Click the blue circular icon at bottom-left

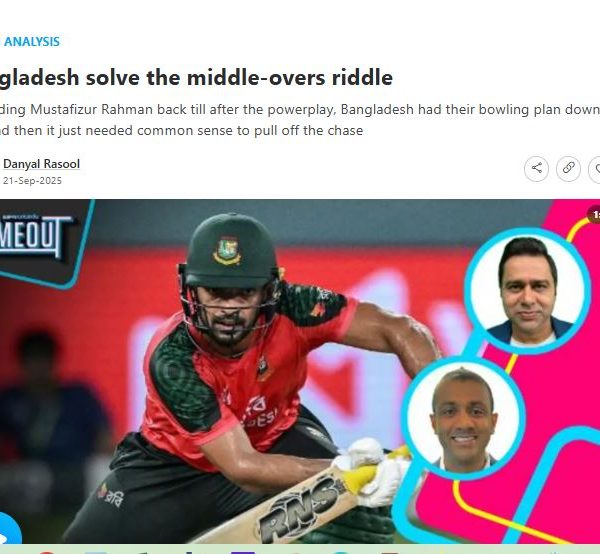point(10,529)
